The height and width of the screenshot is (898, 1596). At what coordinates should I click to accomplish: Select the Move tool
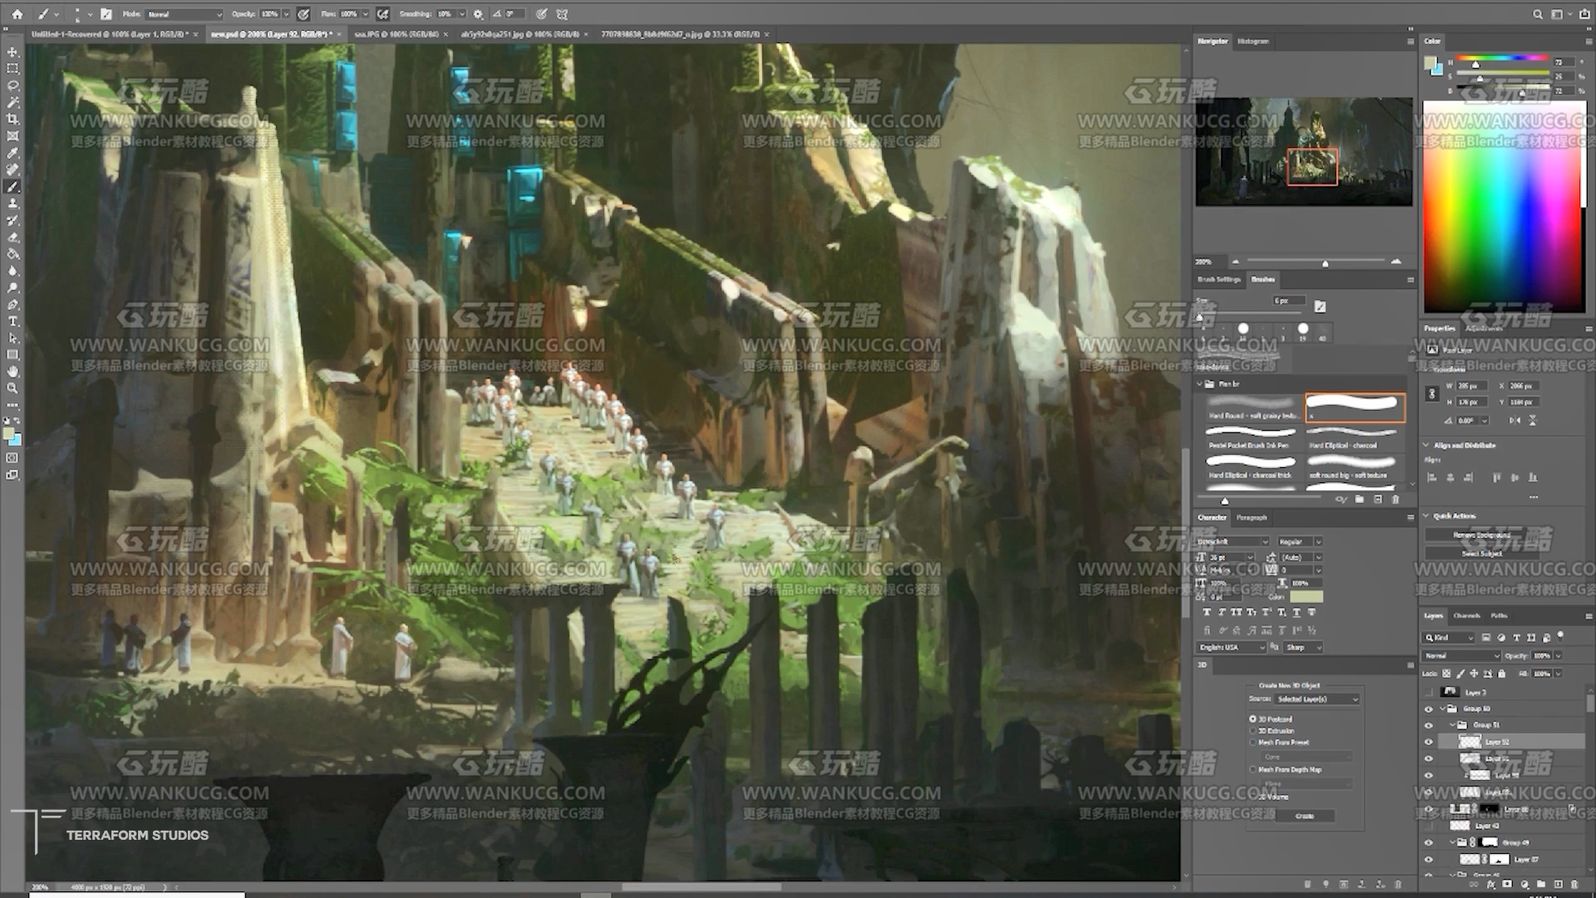[13, 52]
